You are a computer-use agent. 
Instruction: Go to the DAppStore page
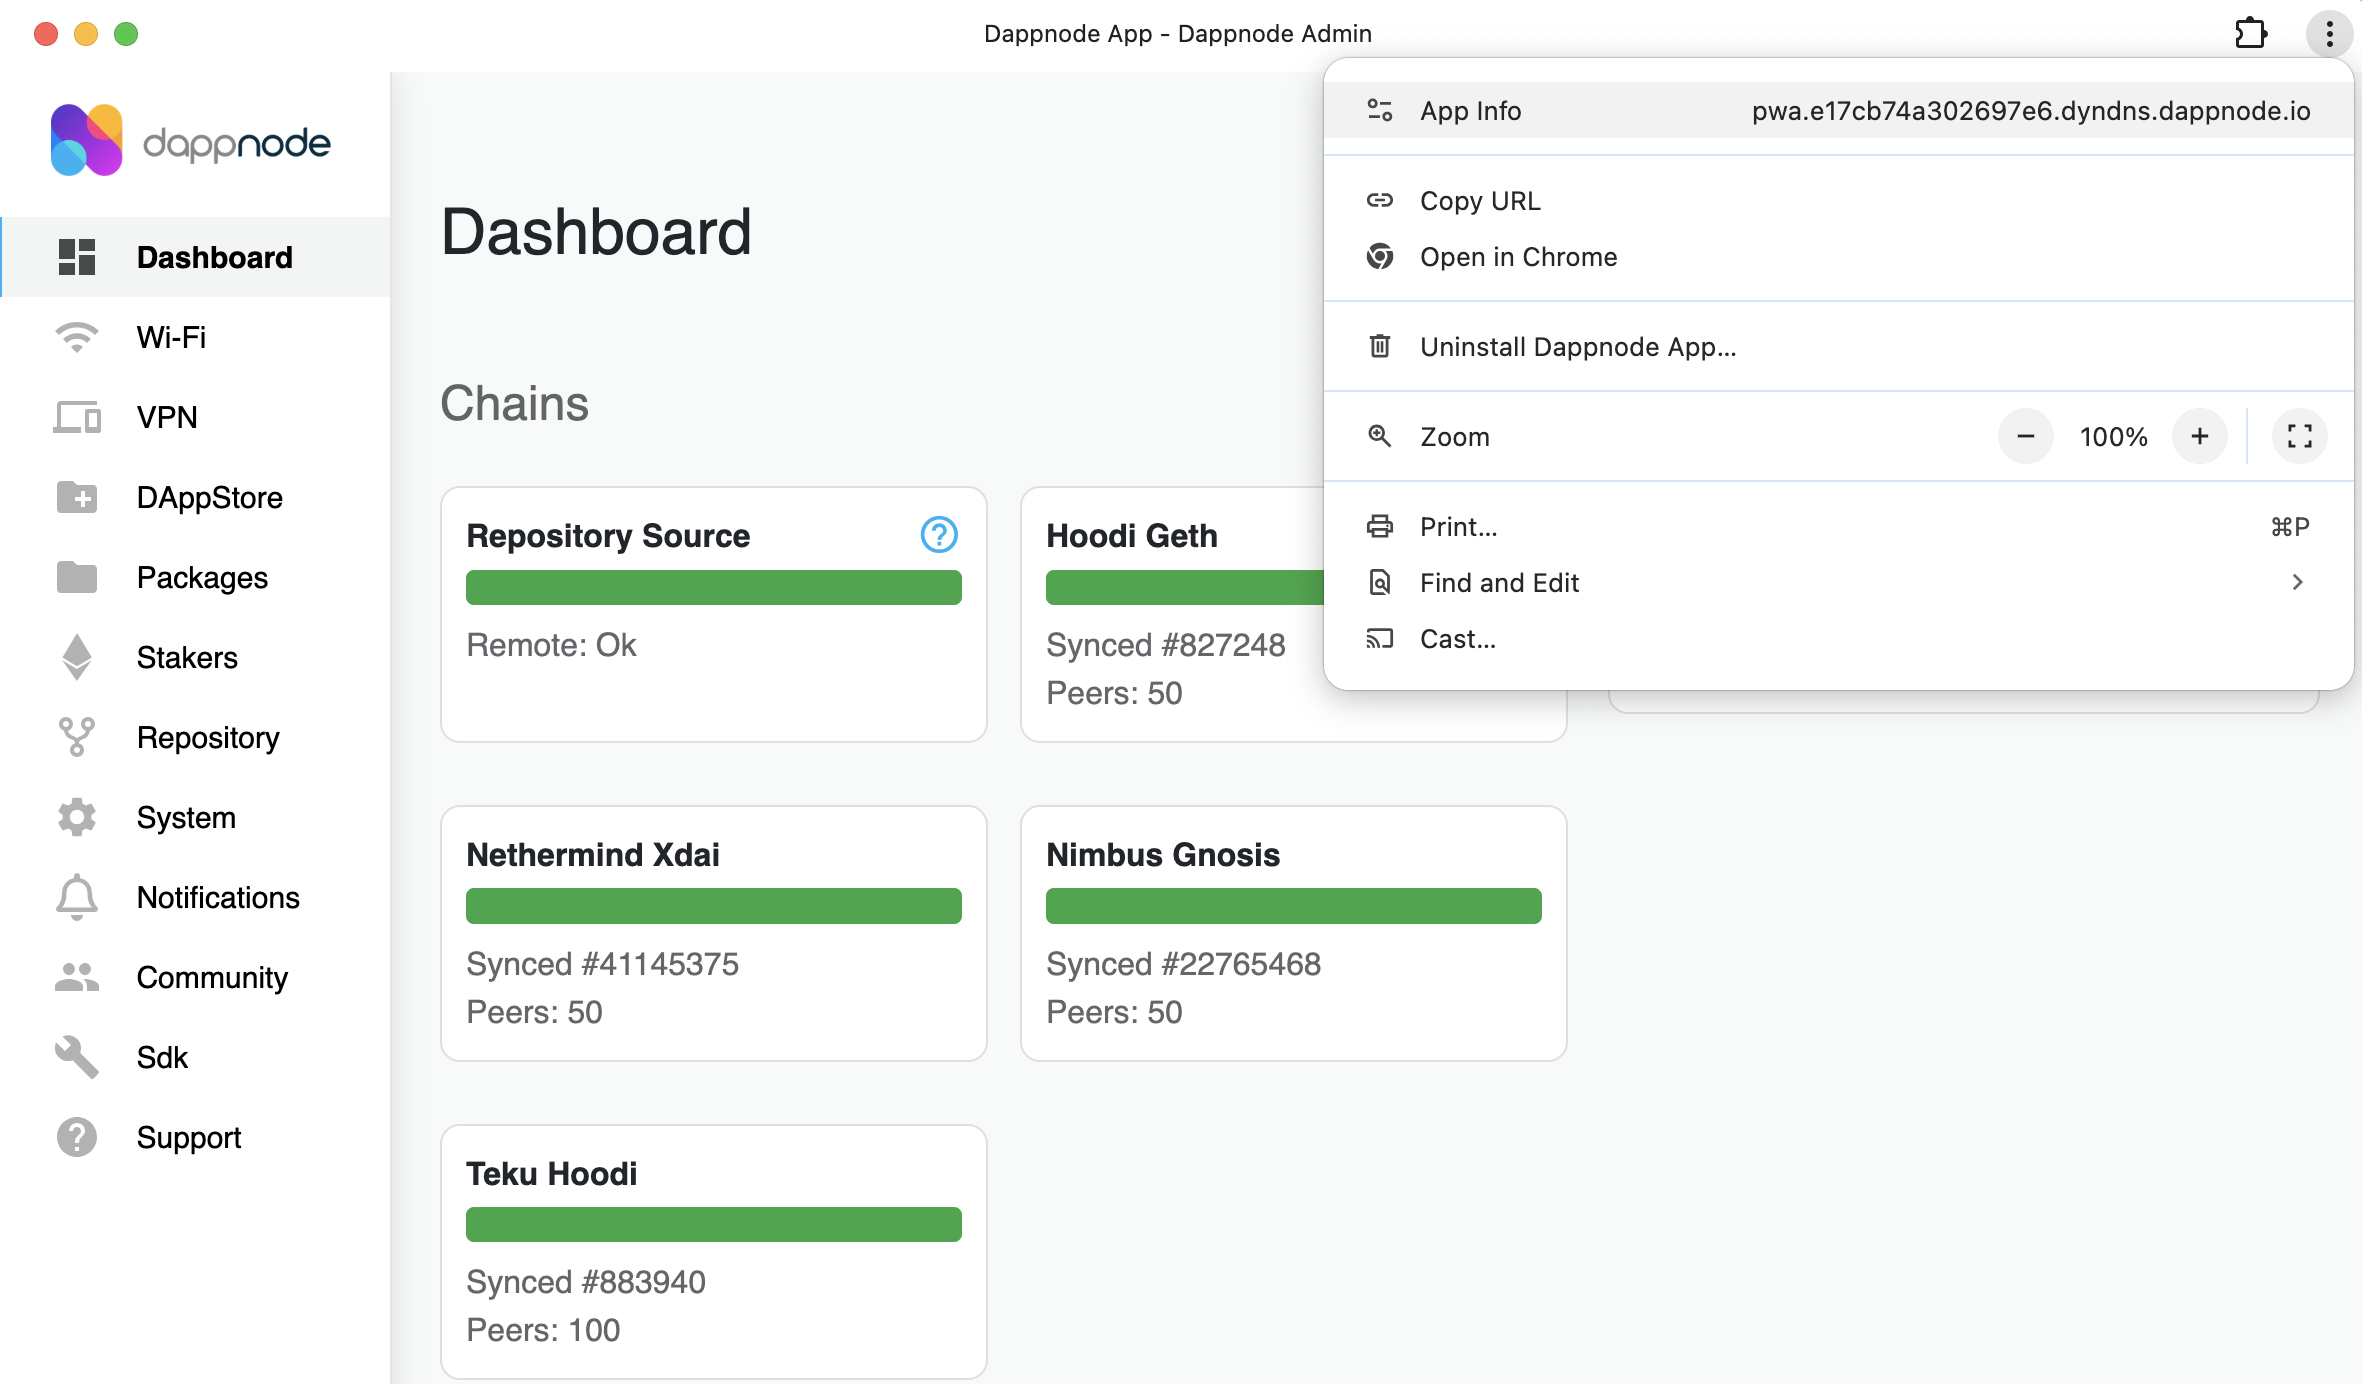(x=209, y=498)
